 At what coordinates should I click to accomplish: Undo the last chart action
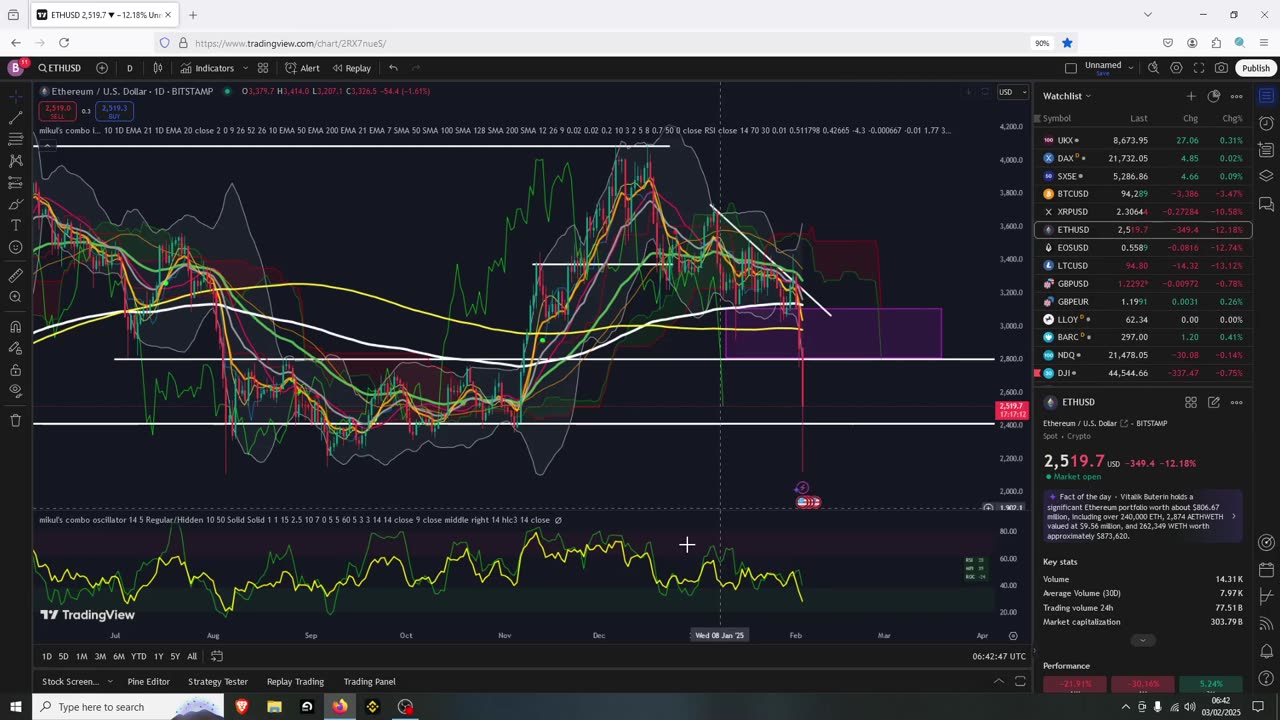point(393,68)
